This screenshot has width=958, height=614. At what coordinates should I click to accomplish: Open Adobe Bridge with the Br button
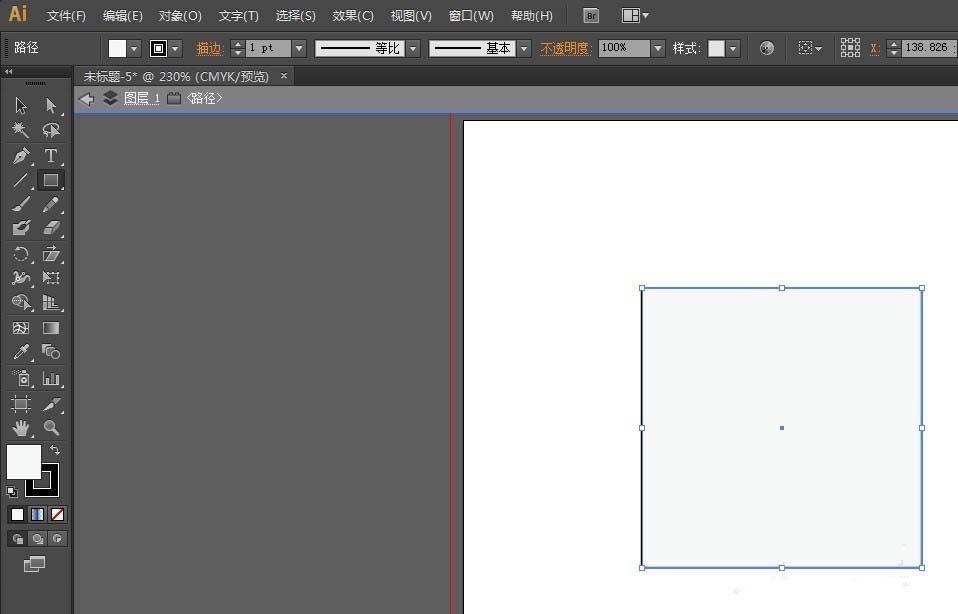coord(591,16)
